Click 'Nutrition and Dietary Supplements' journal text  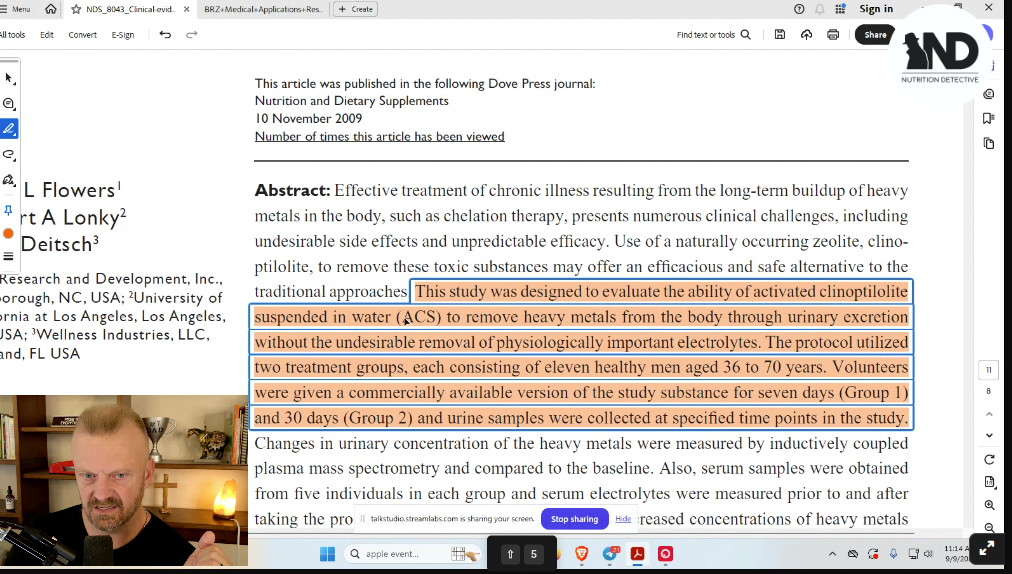point(352,101)
